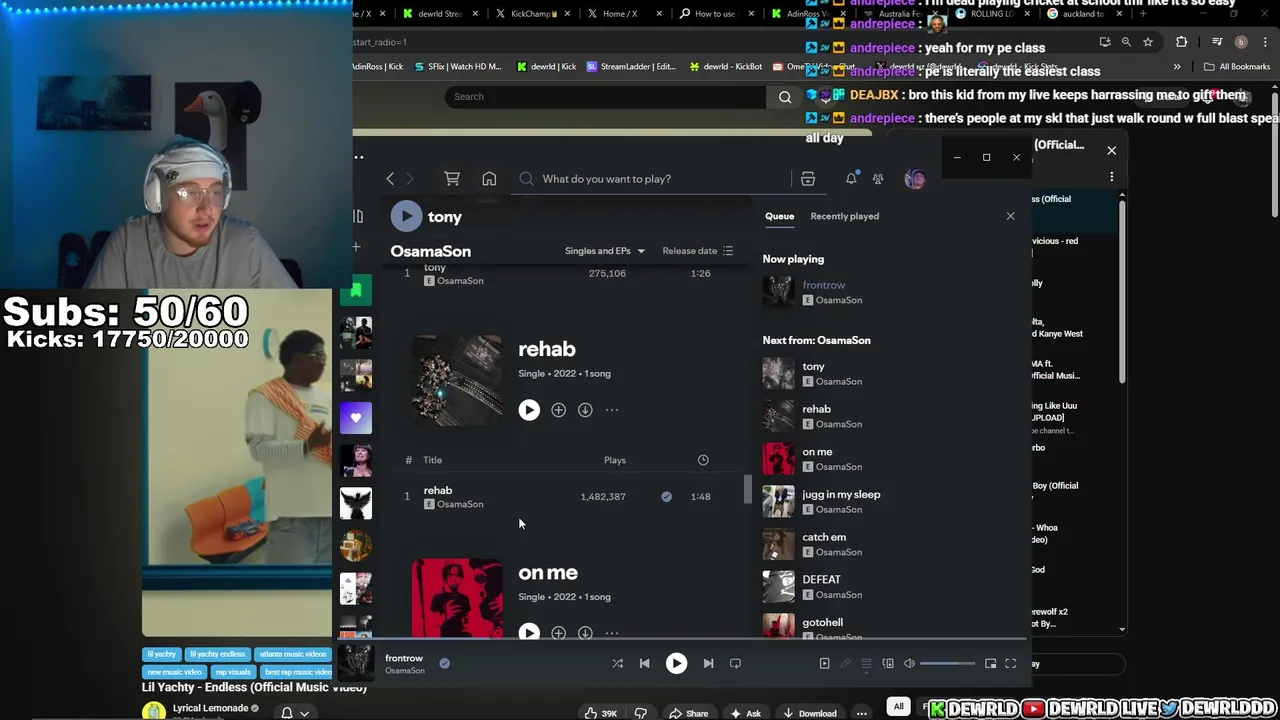Viewport: 1280px width, 720px height.
Task: Open YouTube more actions menu
Action: click(x=861, y=713)
